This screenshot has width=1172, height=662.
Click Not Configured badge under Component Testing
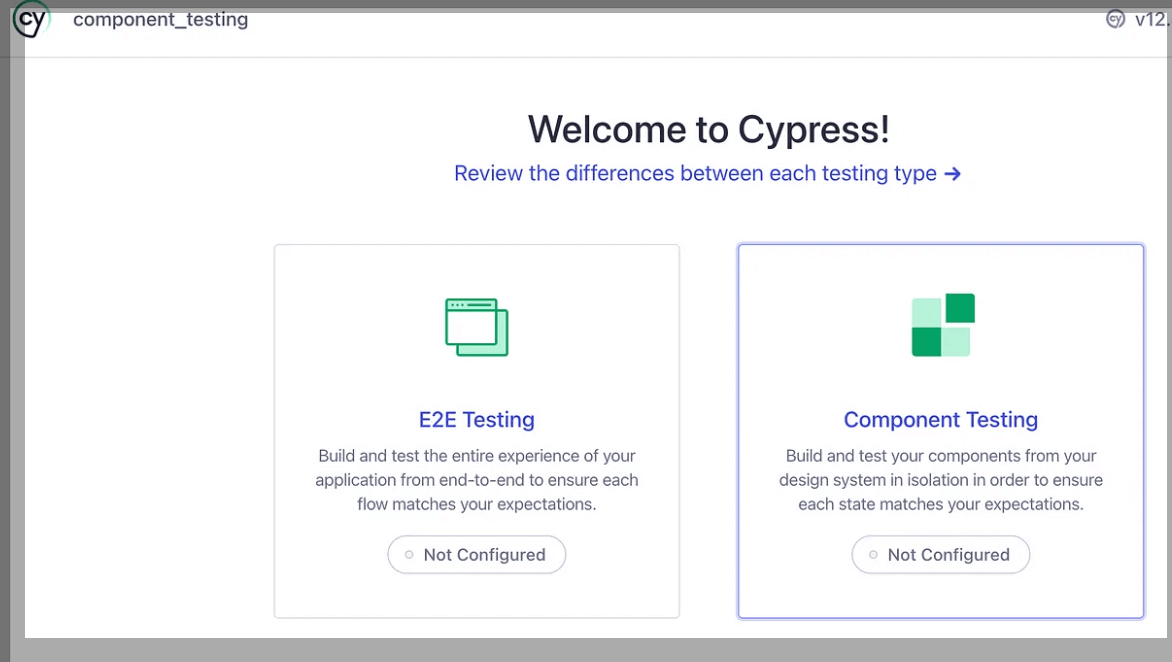click(x=941, y=554)
